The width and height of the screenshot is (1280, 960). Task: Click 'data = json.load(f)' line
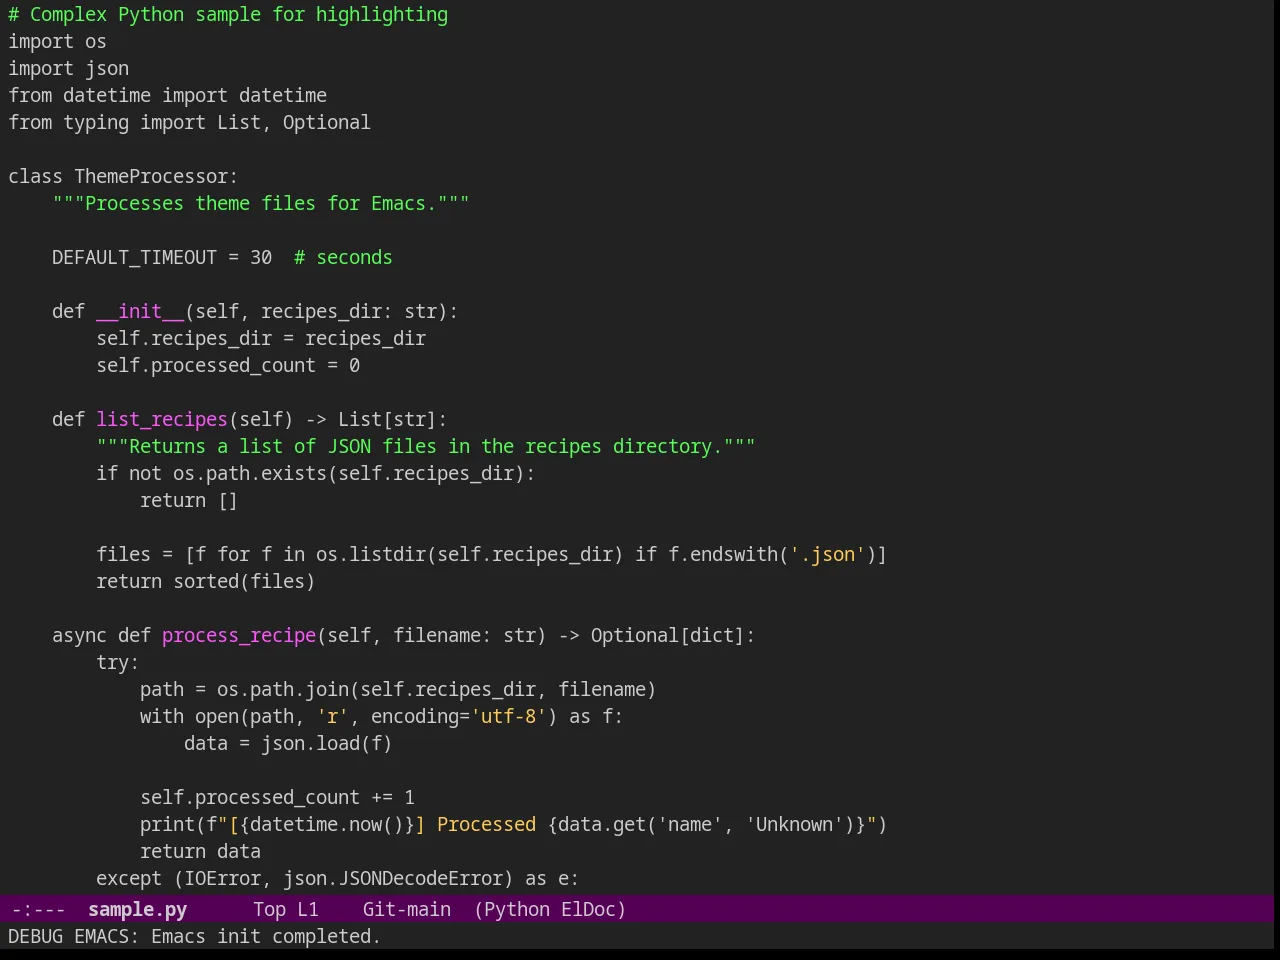coord(288,743)
